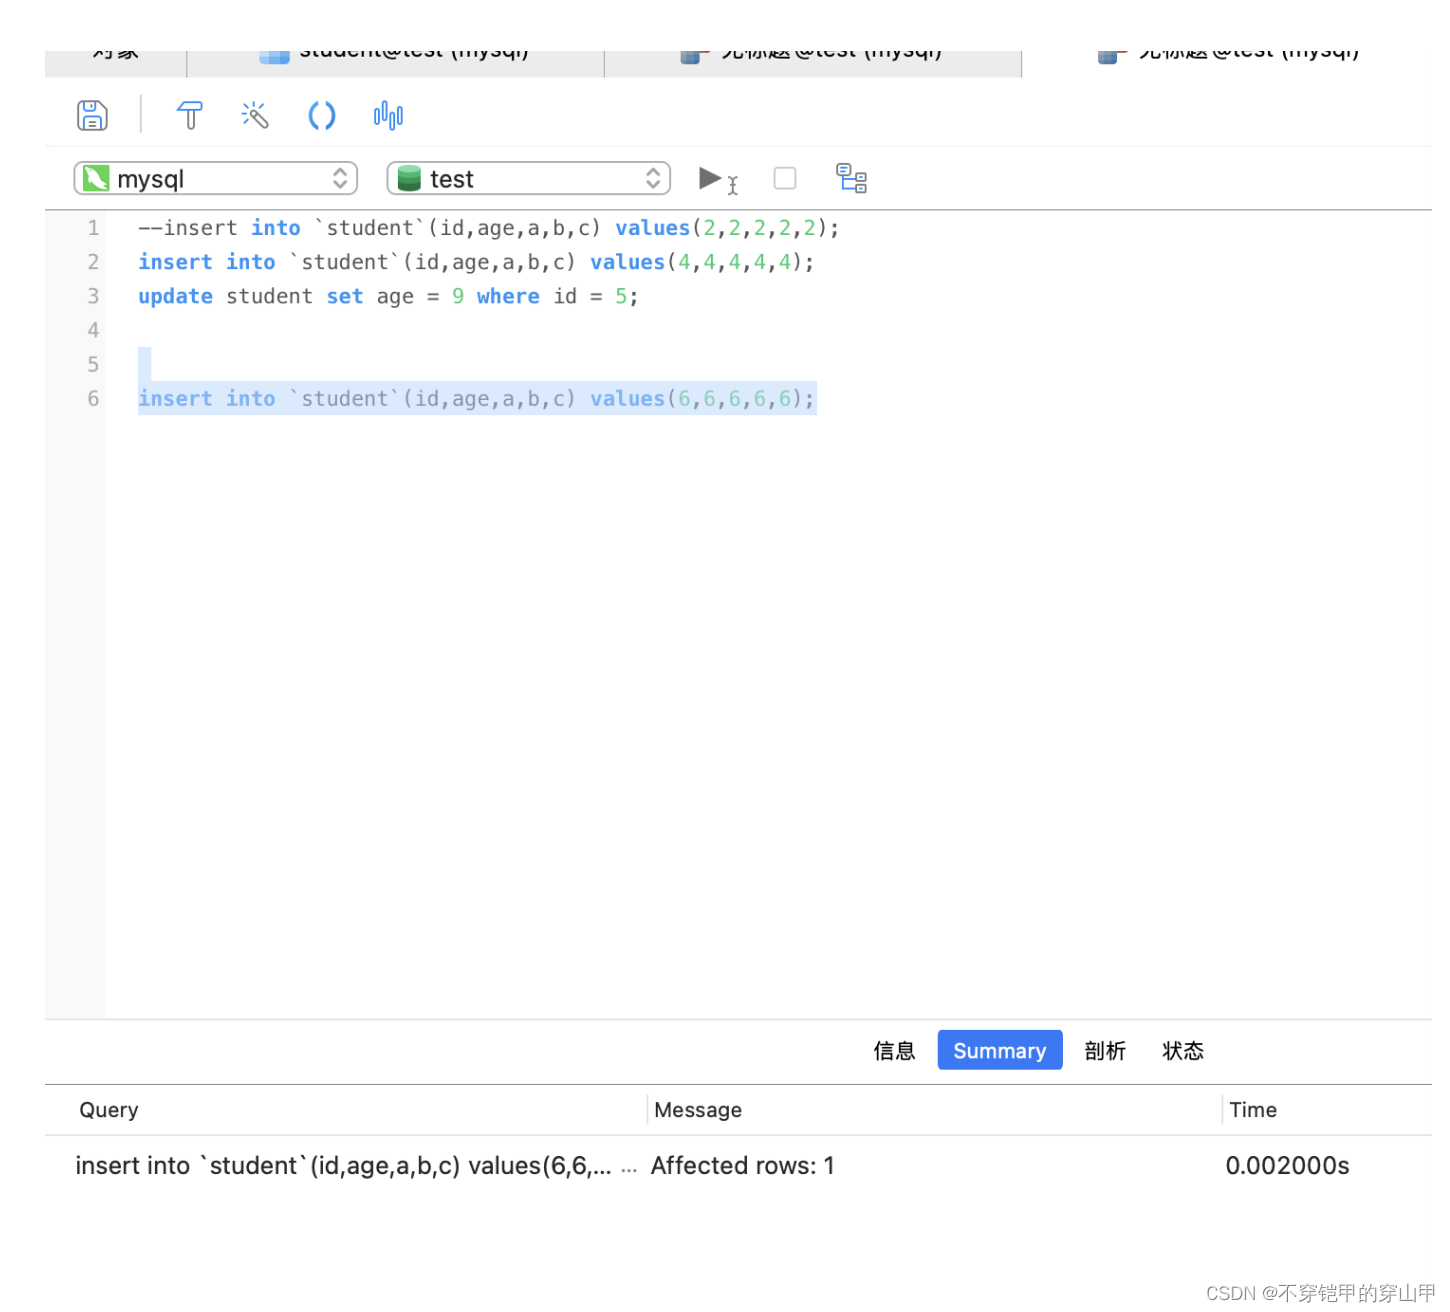1450x1312 pixels.
Task: Click the Time column header
Action: pyautogui.click(x=1253, y=1109)
